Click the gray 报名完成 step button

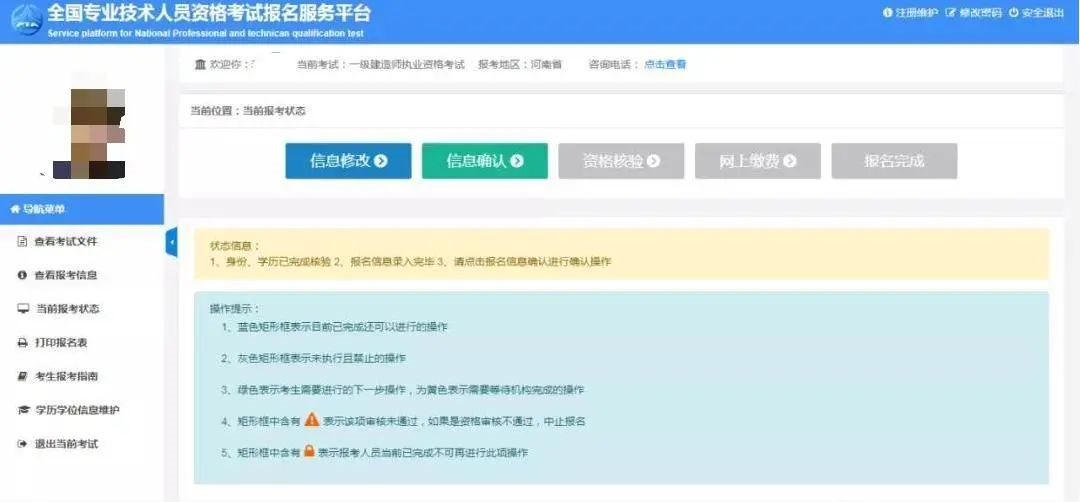[x=894, y=161]
